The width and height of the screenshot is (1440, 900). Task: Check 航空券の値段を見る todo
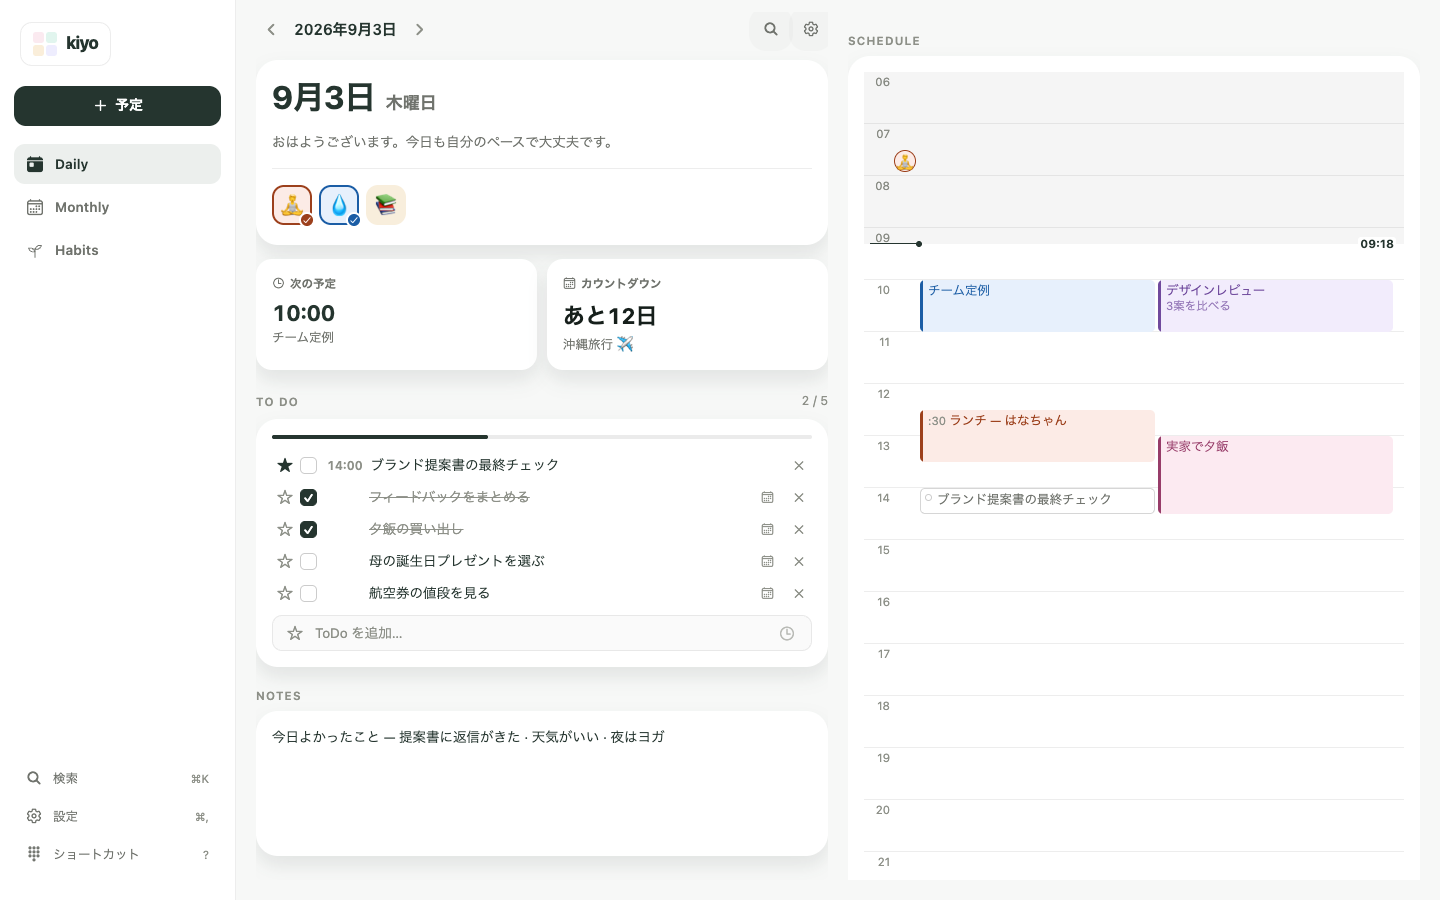pyautogui.click(x=309, y=593)
